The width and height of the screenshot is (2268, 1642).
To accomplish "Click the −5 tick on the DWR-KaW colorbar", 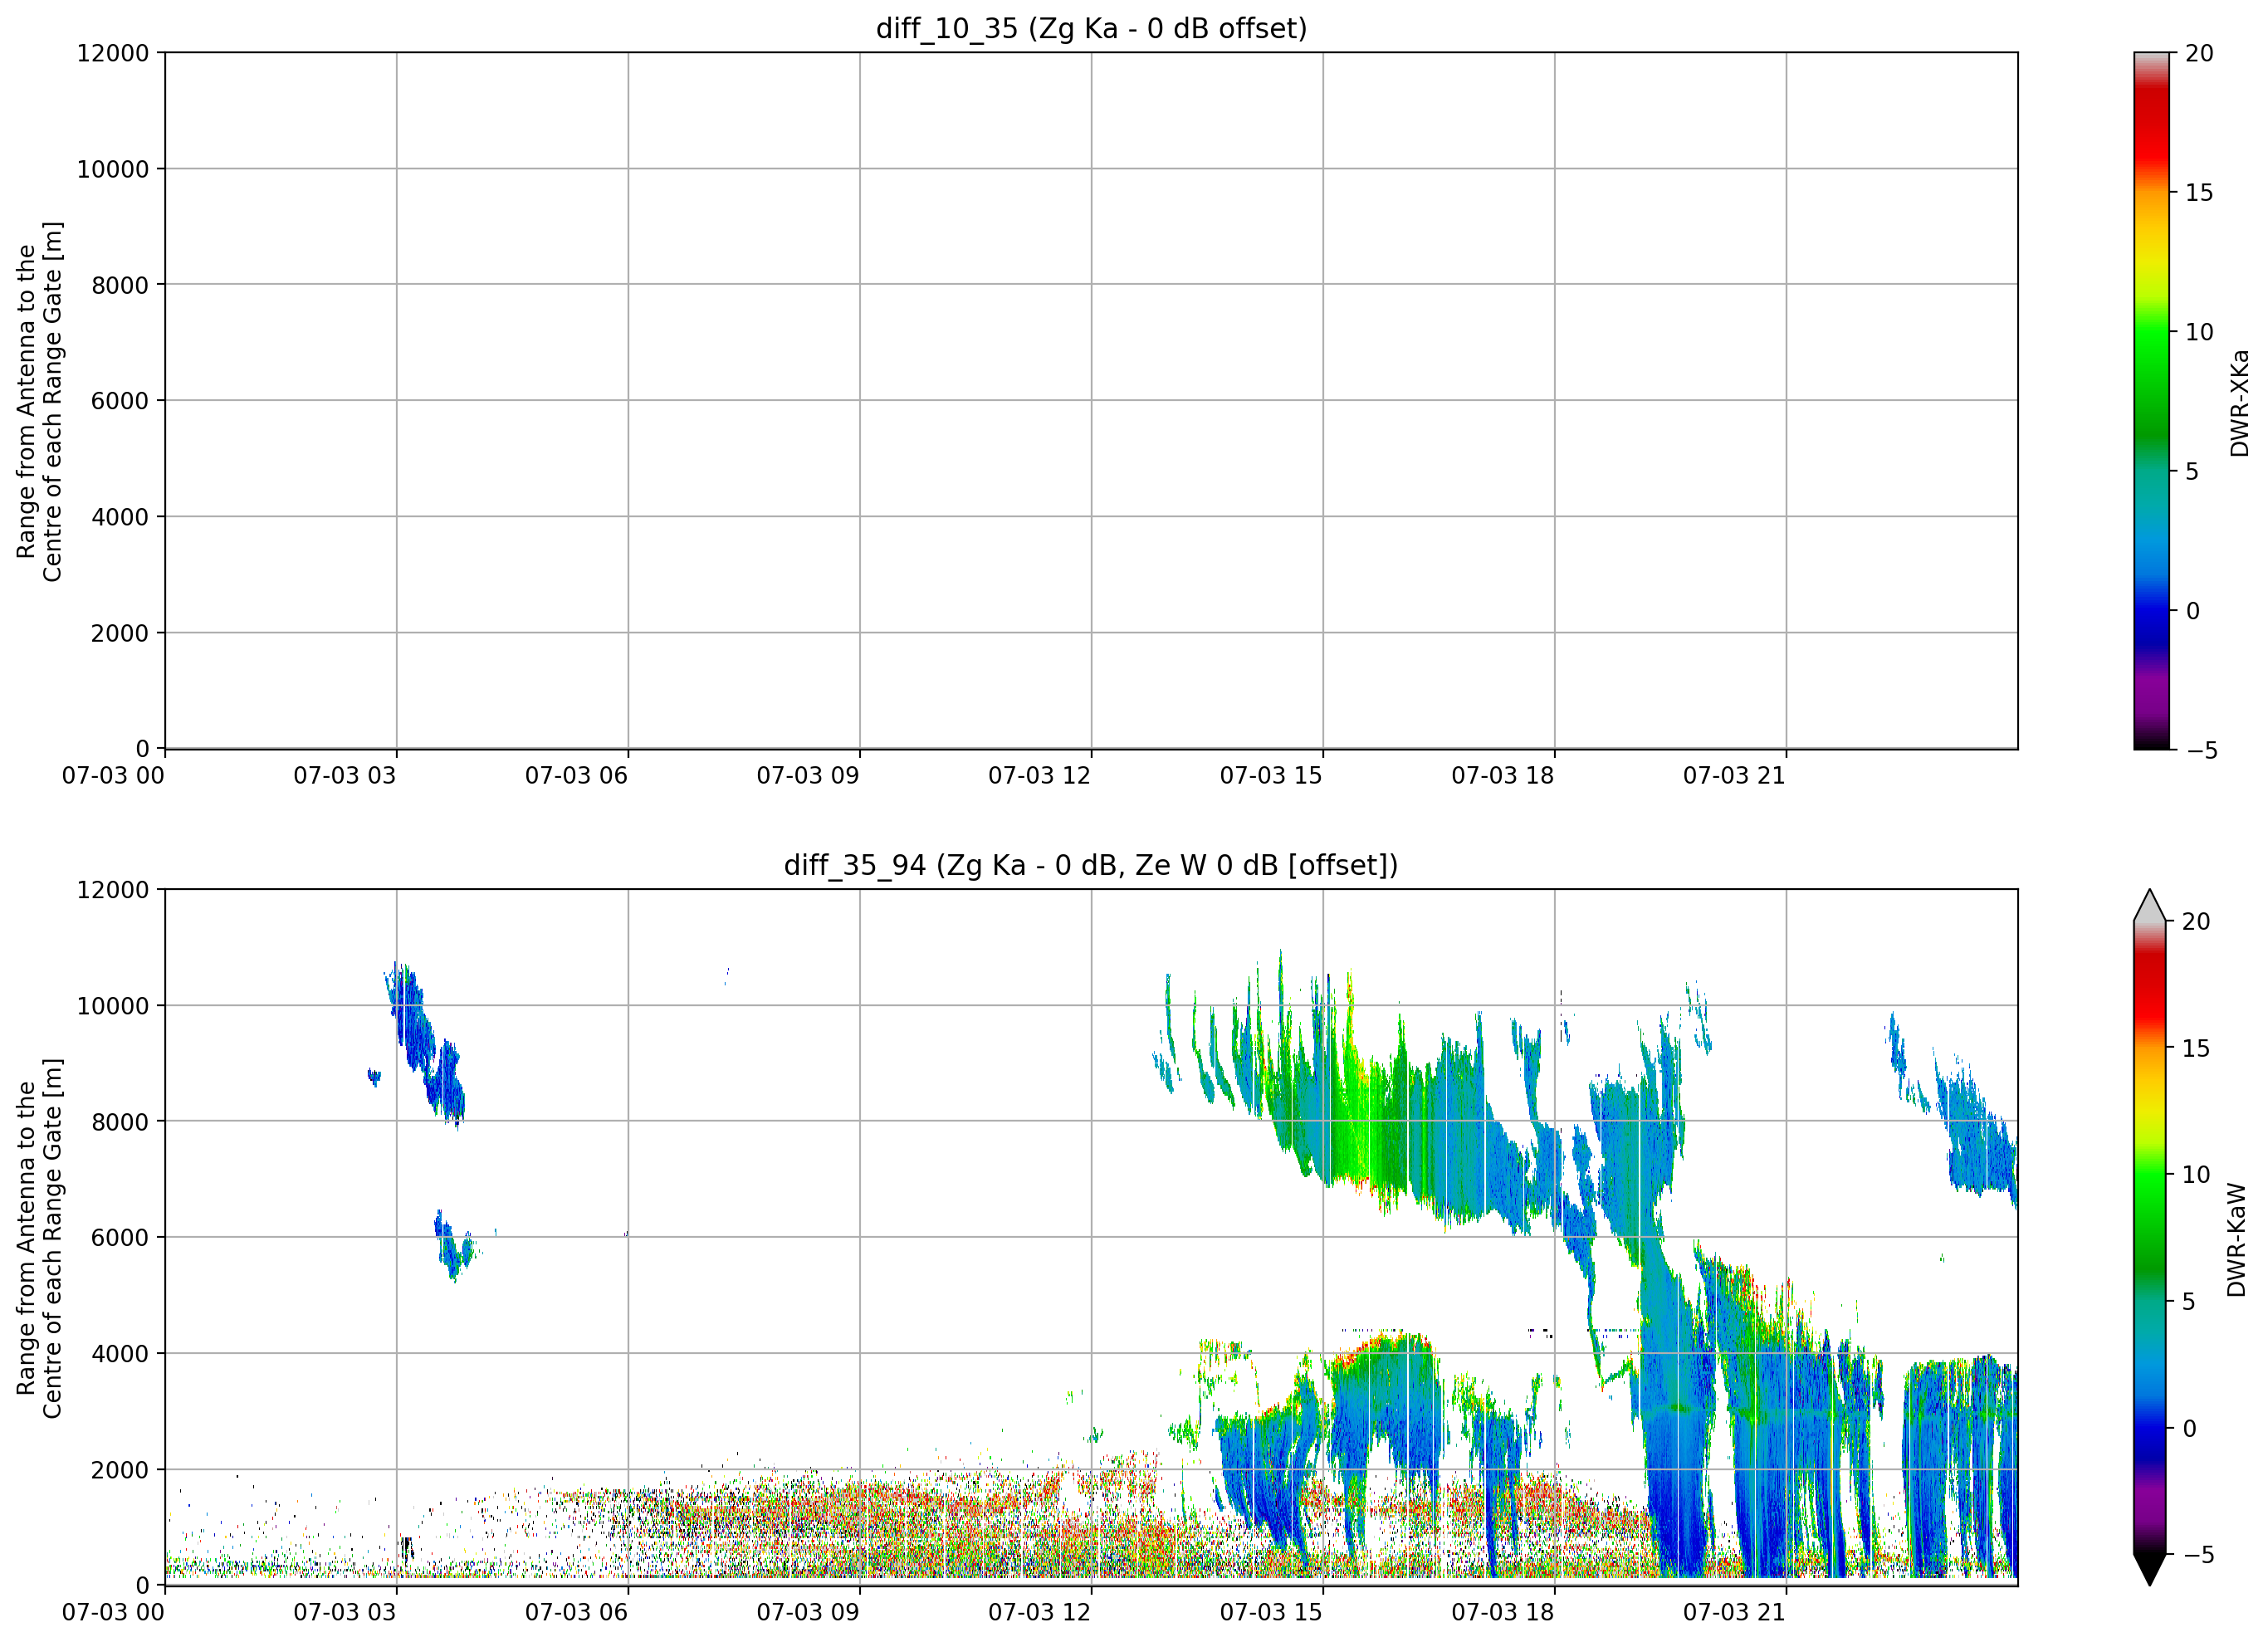I will 2197,1555.
